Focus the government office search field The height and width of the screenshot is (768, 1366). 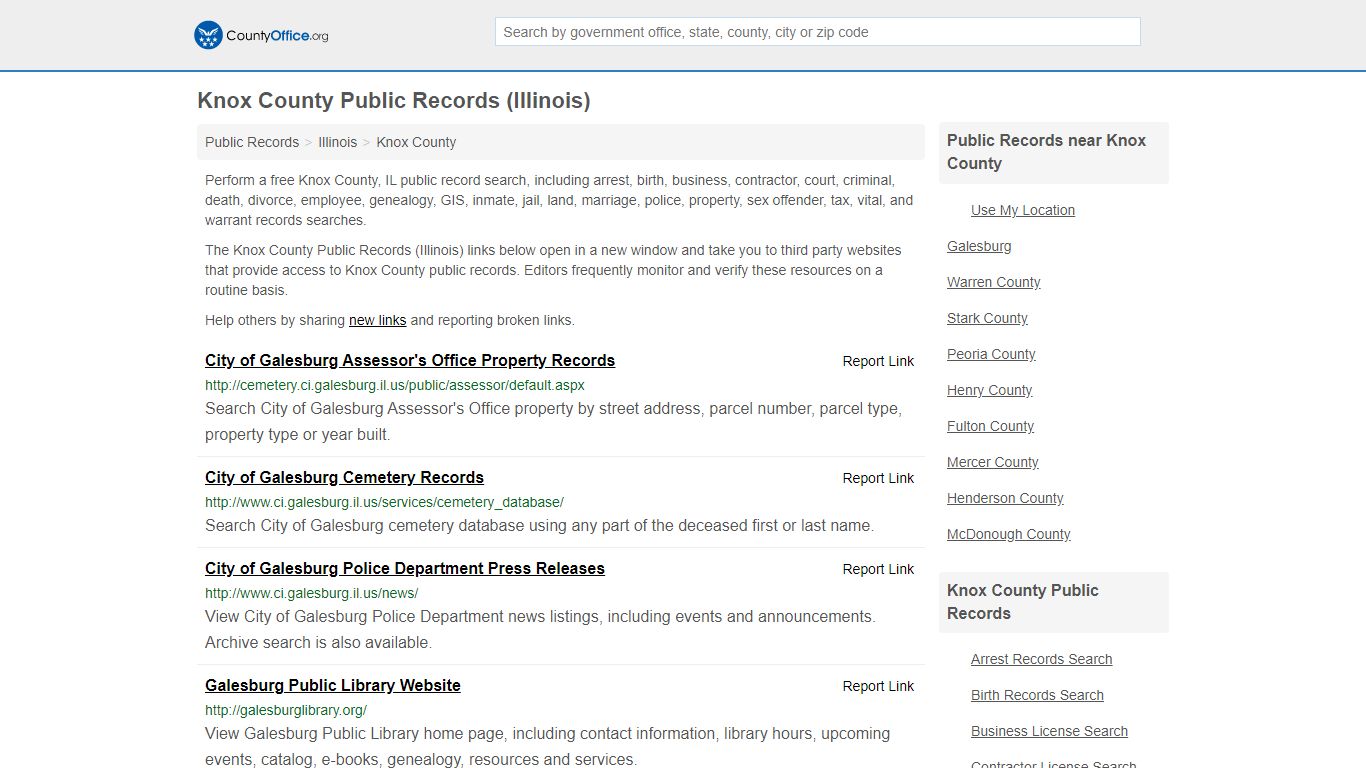pos(817,32)
